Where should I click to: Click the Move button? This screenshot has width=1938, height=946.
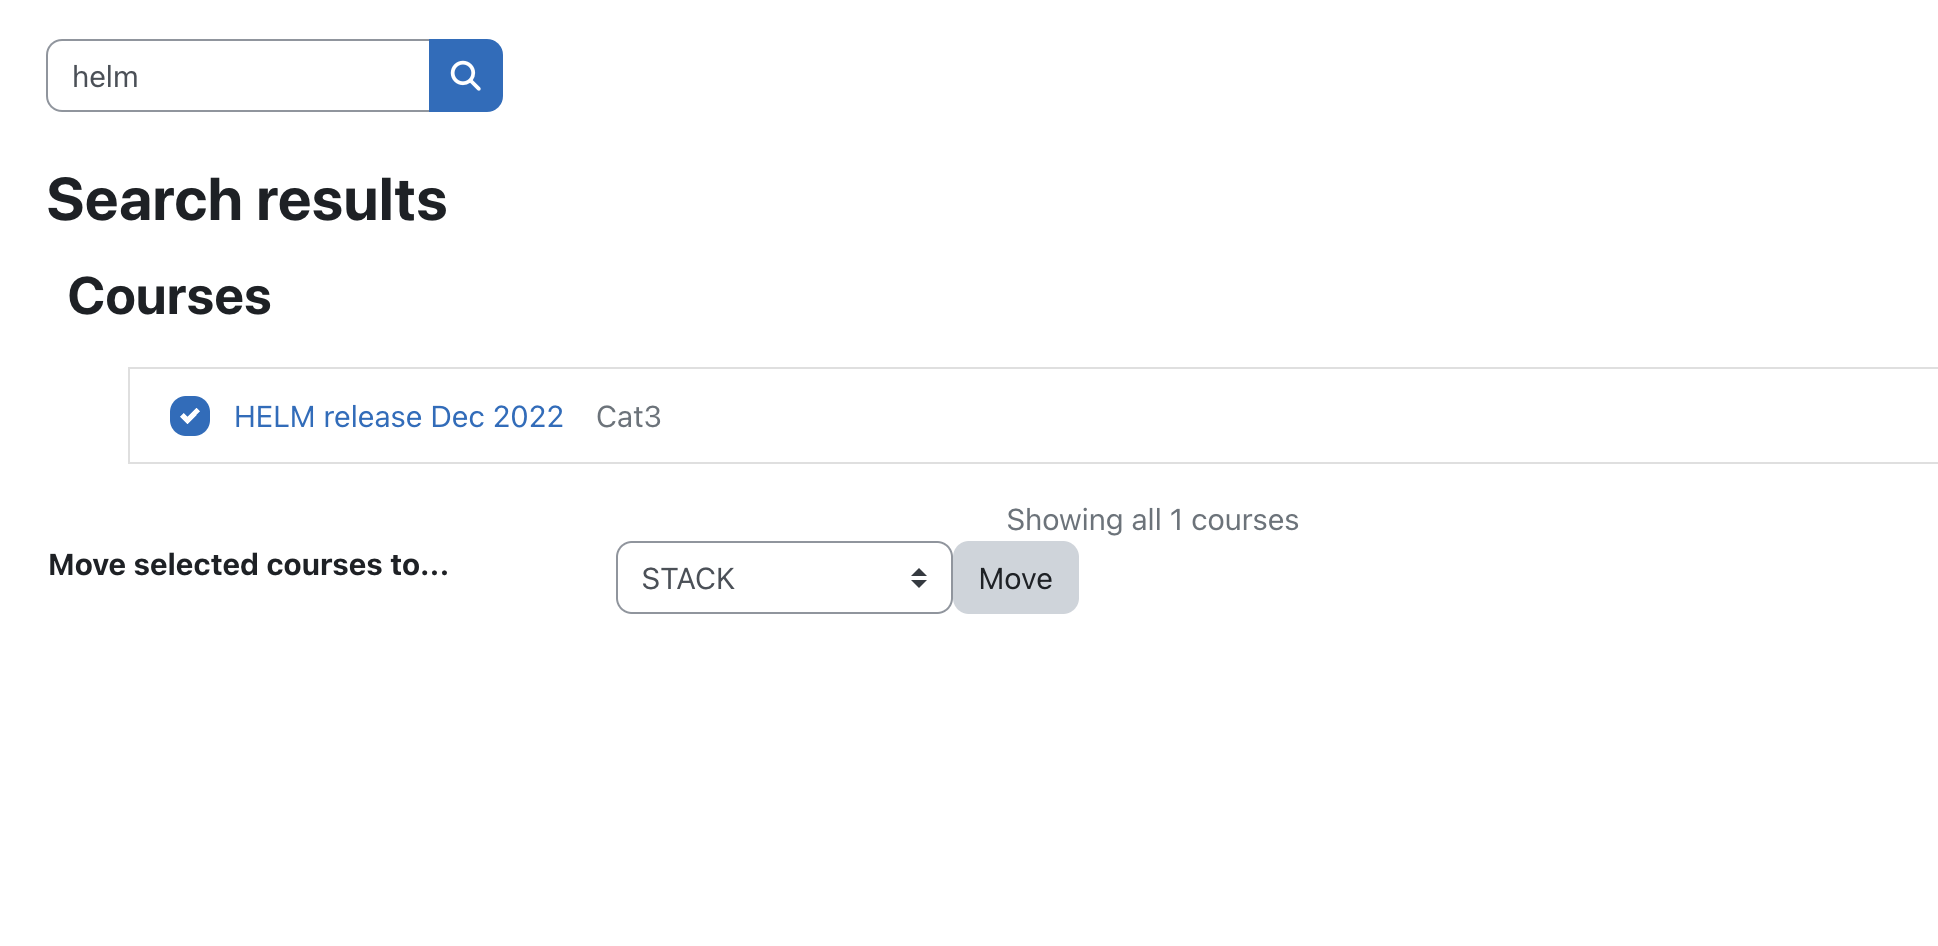click(x=1015, y=578)
